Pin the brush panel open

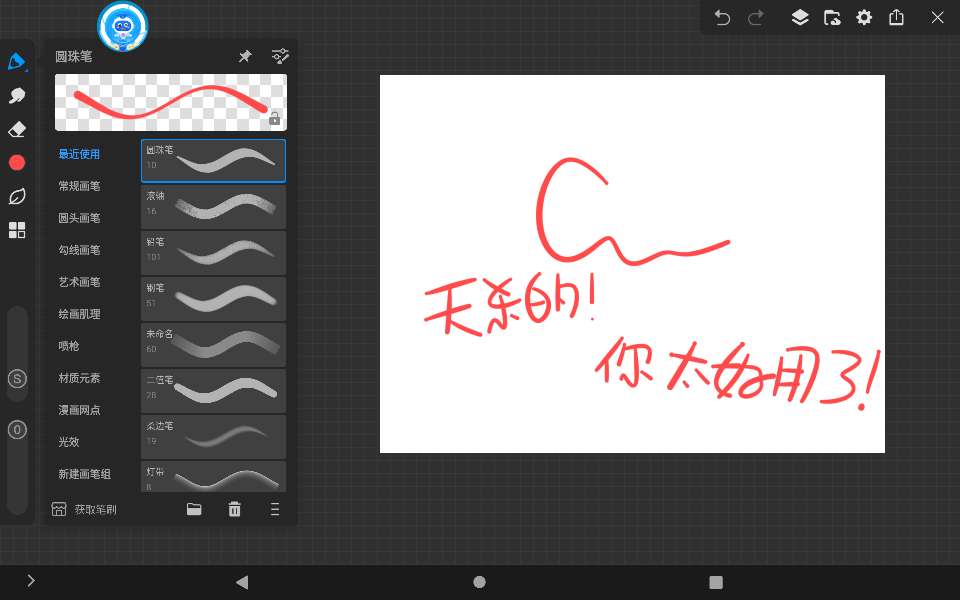(x=245, y=57)
